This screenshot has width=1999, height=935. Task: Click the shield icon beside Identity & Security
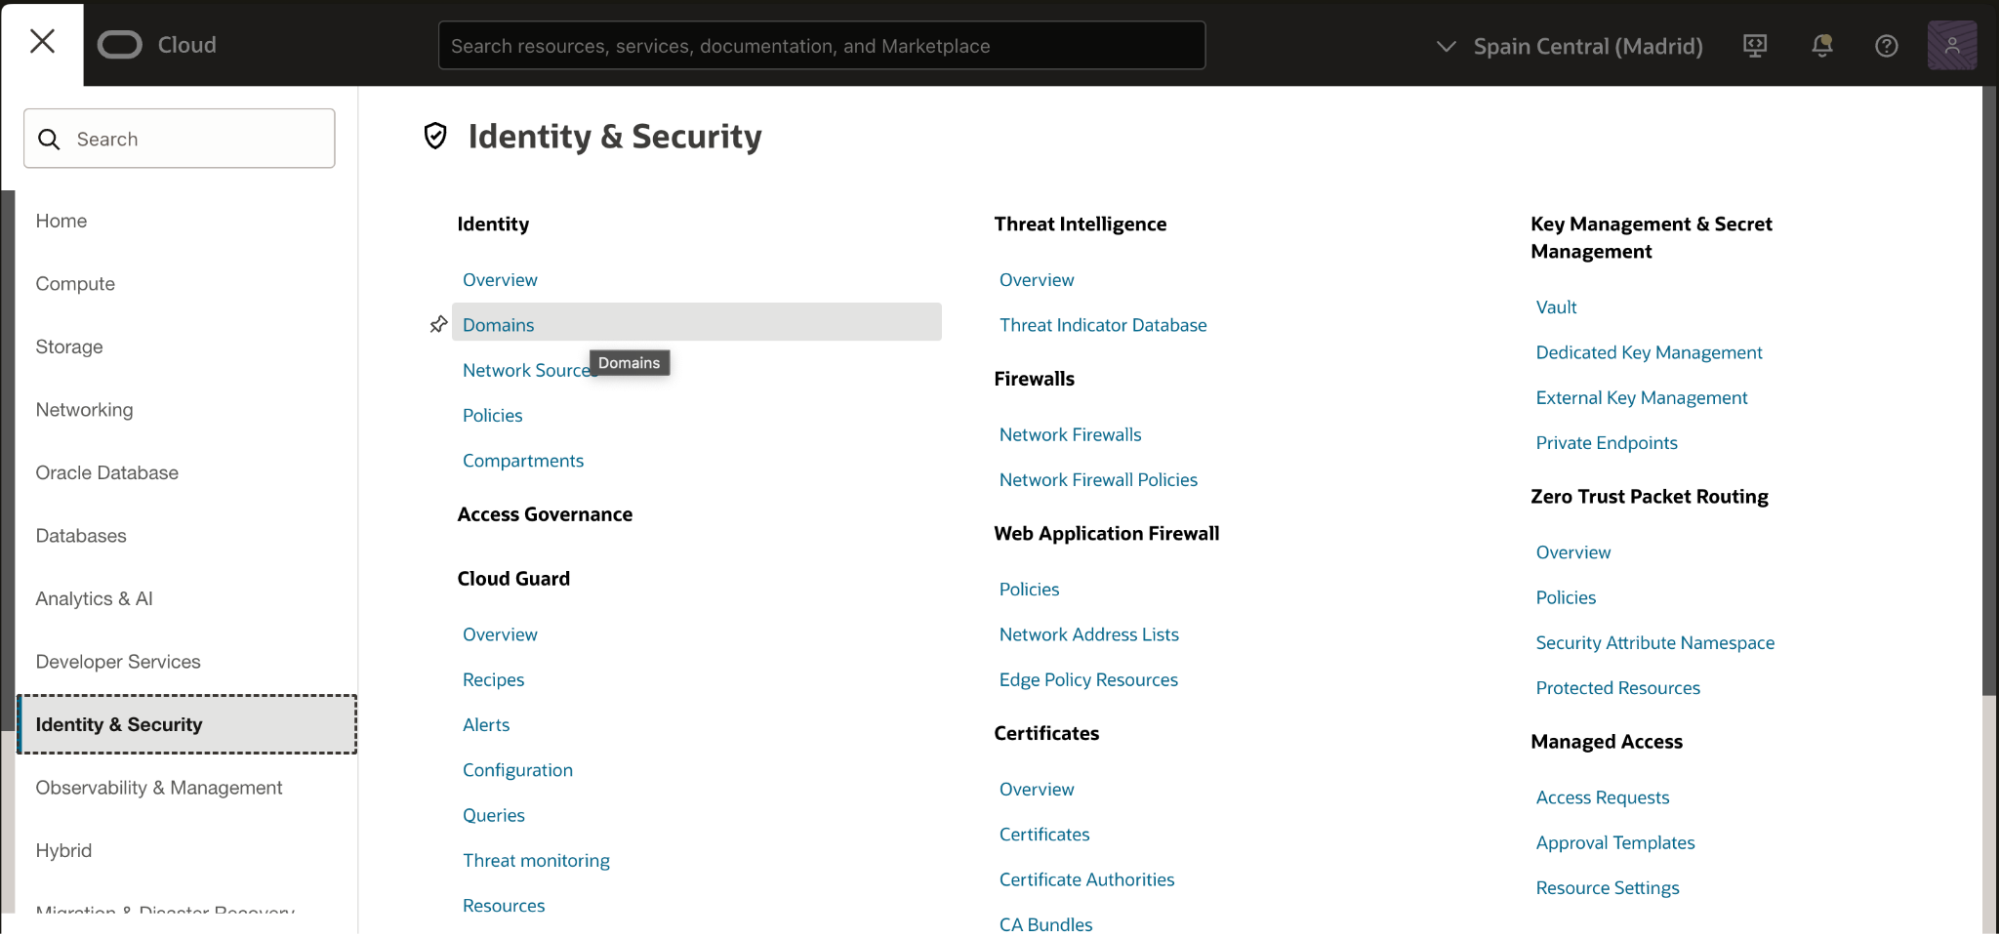435,136
